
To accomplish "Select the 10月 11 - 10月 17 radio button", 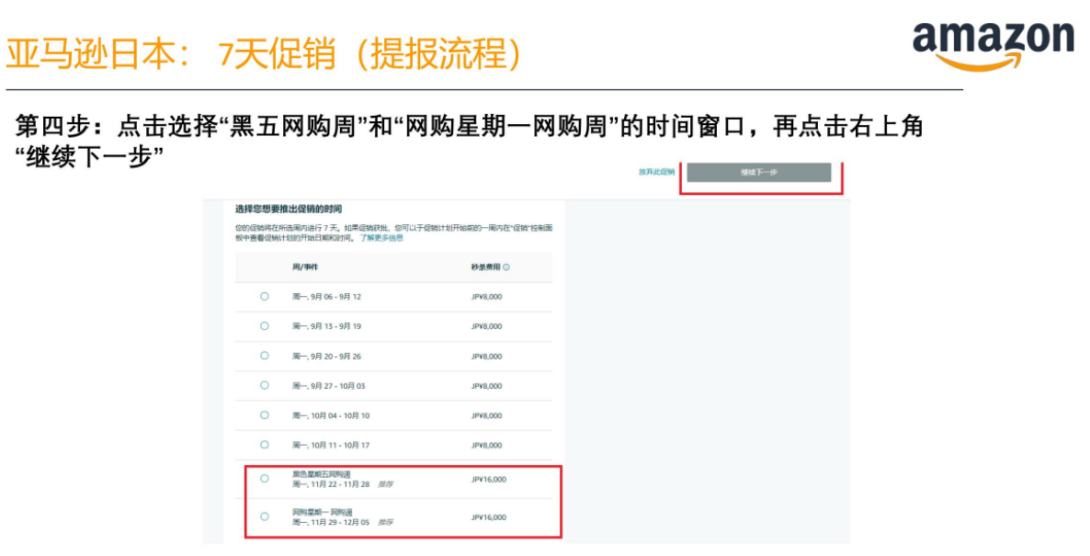I will (x=264, y=445).
